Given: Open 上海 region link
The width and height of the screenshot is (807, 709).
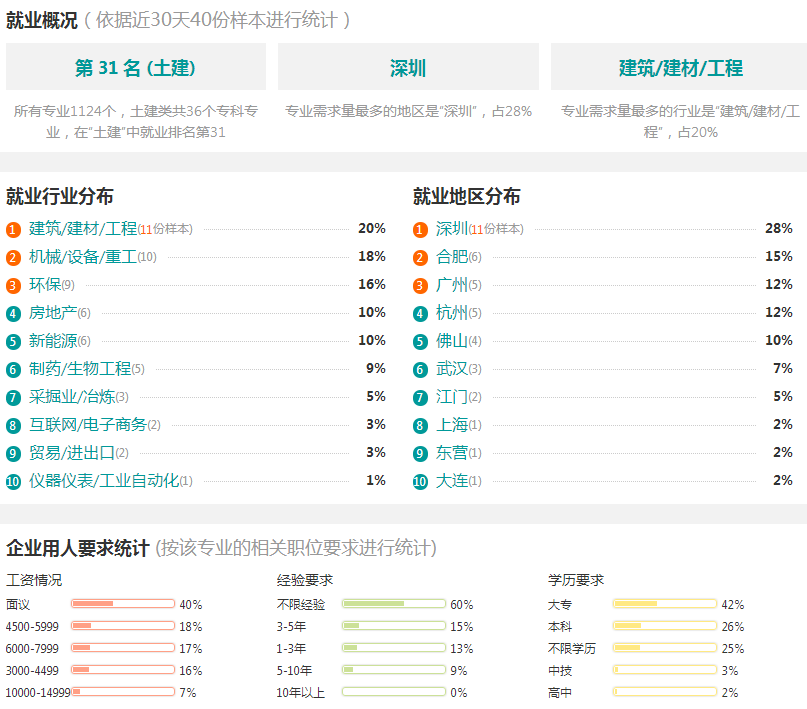Looking at the screenshot, I should (x=452, y=424).
